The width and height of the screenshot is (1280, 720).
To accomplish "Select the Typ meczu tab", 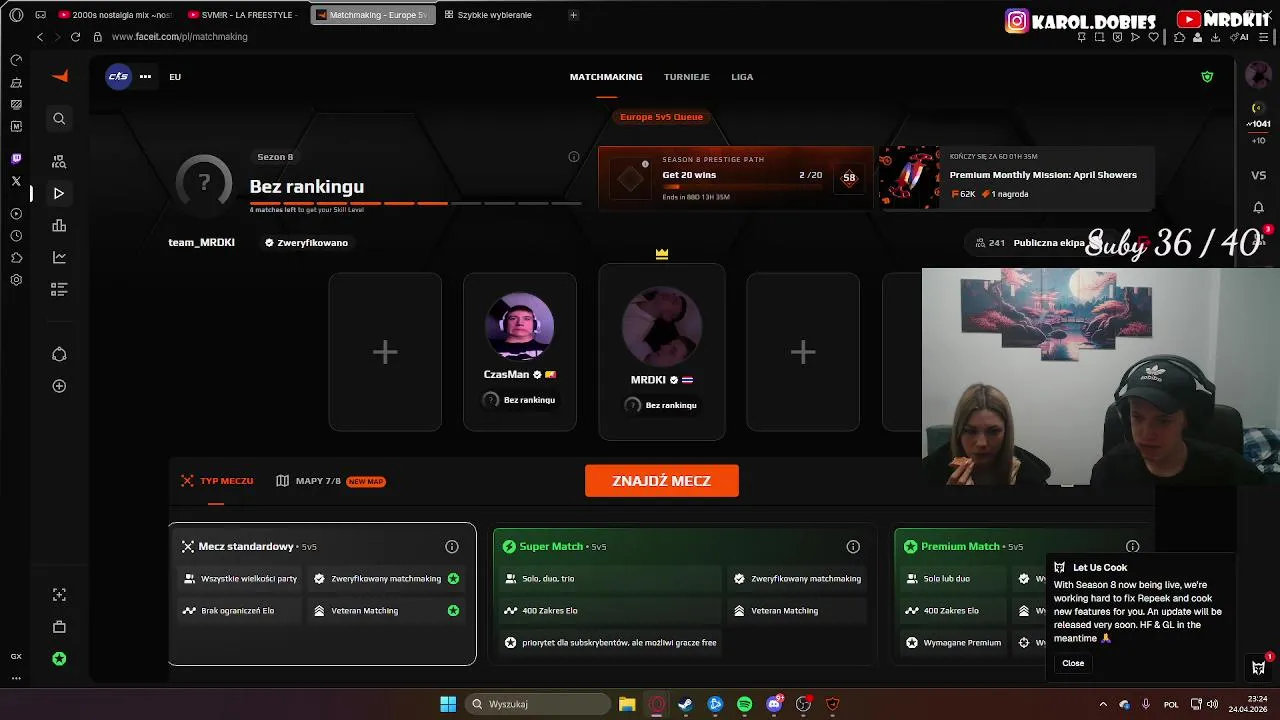I will click(x=217, y=481).
